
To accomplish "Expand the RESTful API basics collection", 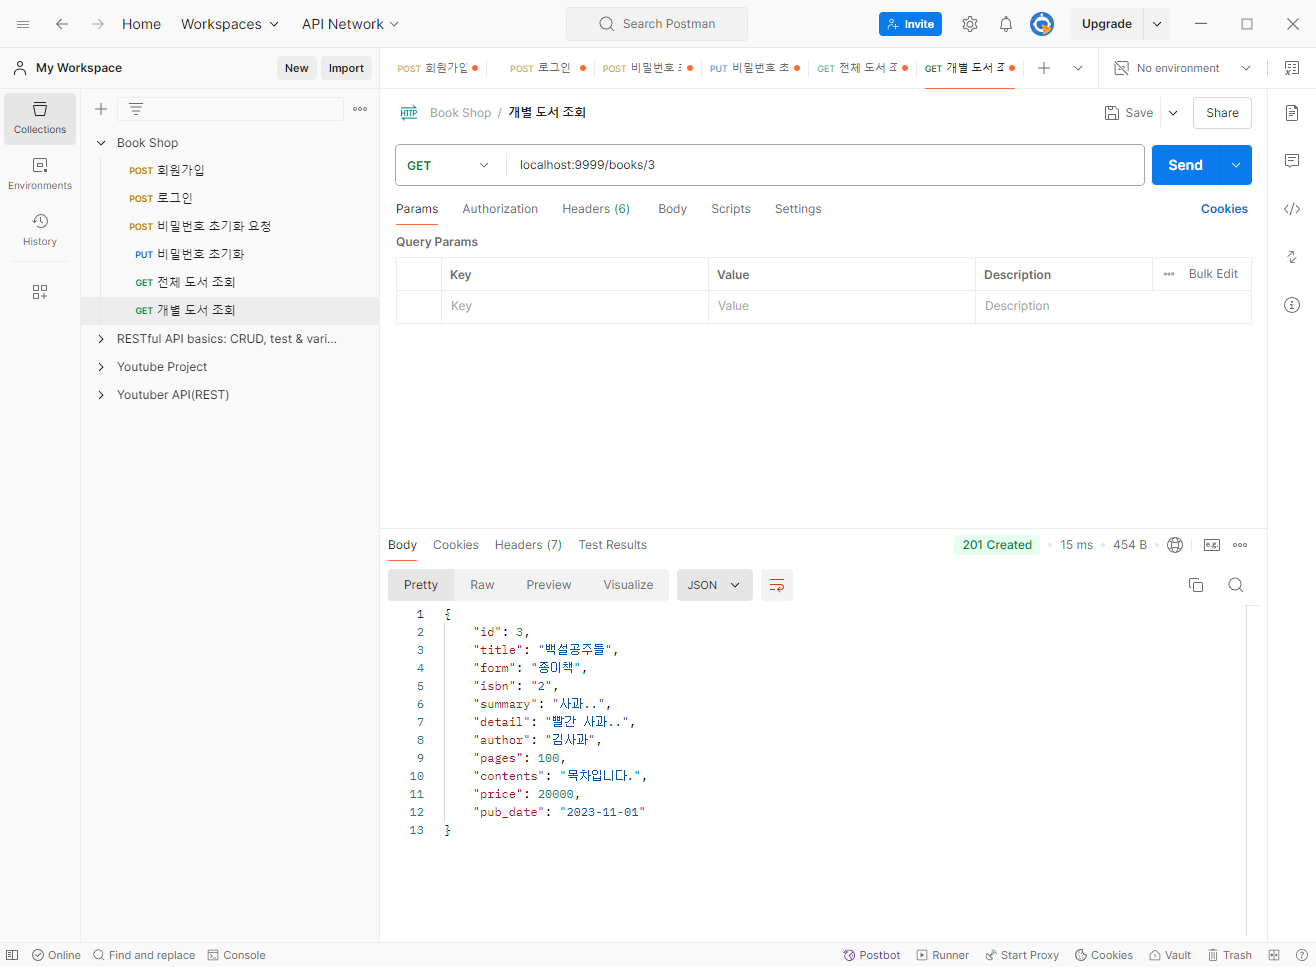I will pyautogui.click(x=101, y=339).
